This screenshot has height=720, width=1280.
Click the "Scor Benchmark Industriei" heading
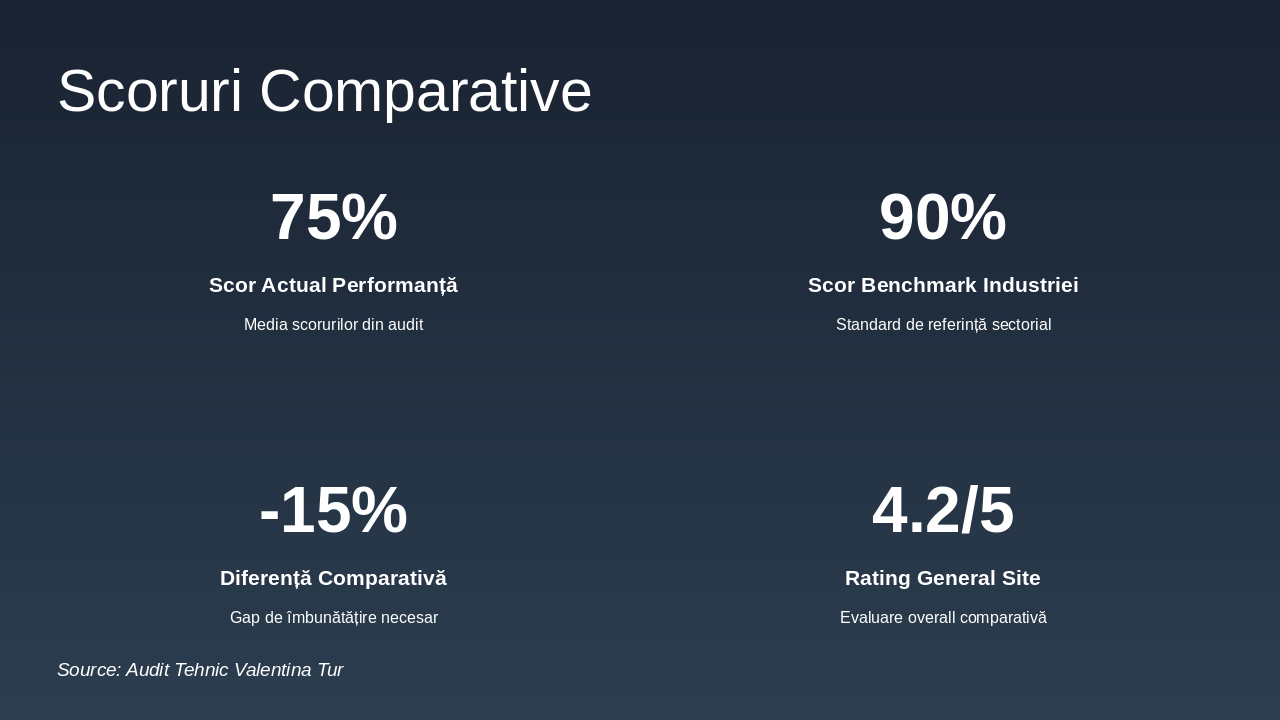(943, 285)
